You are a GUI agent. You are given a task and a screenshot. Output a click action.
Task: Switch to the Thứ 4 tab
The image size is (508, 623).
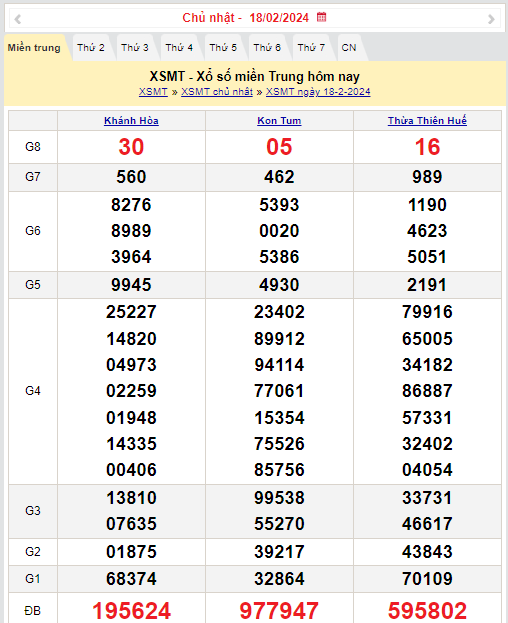coord(179,48)
